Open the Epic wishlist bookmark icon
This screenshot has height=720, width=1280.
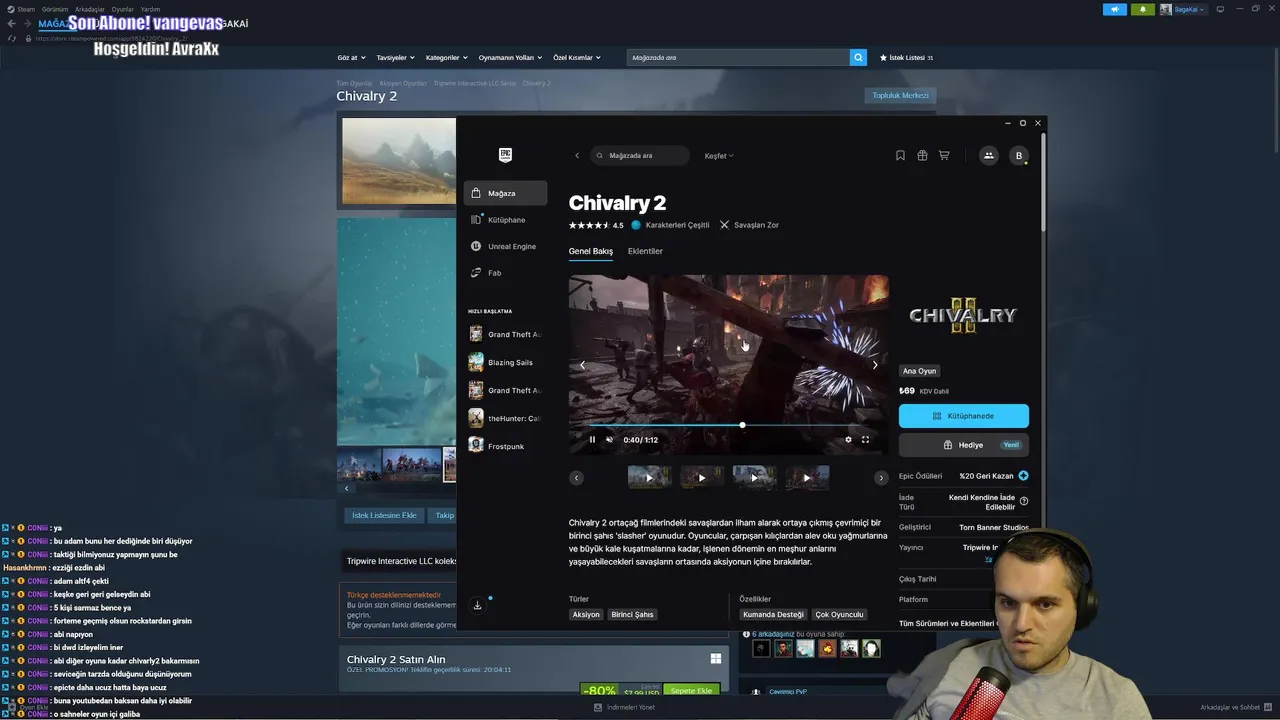point(900,155)
